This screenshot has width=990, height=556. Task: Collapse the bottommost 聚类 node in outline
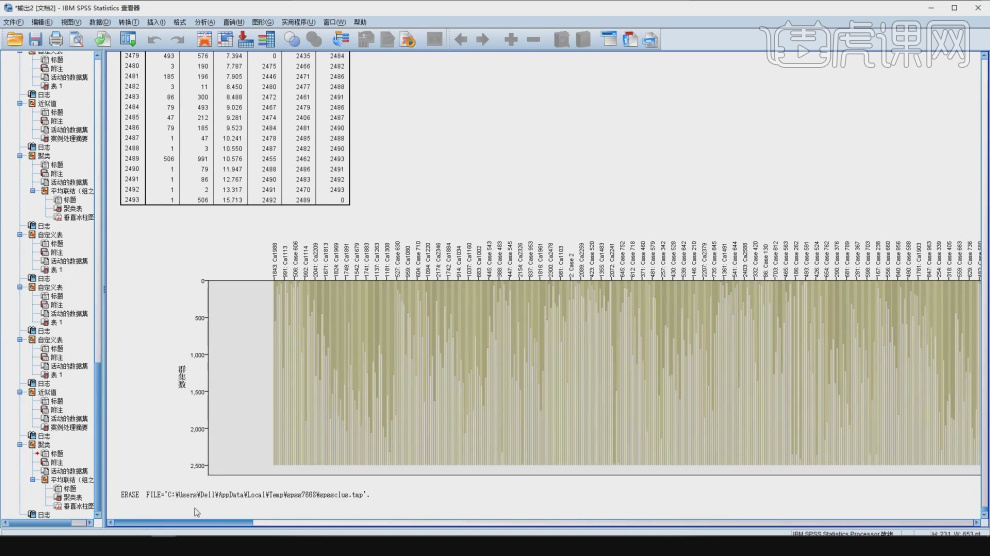point(20,445)
